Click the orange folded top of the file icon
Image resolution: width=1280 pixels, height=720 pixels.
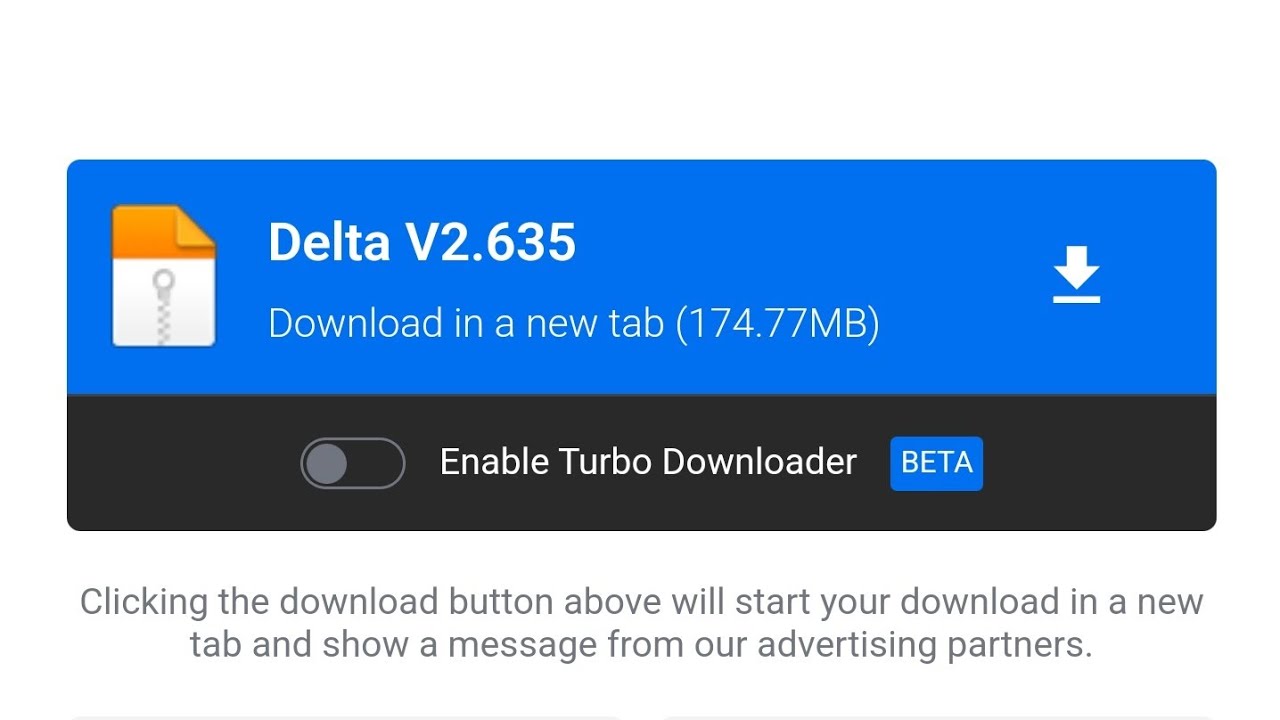click(x=163, y=231)
